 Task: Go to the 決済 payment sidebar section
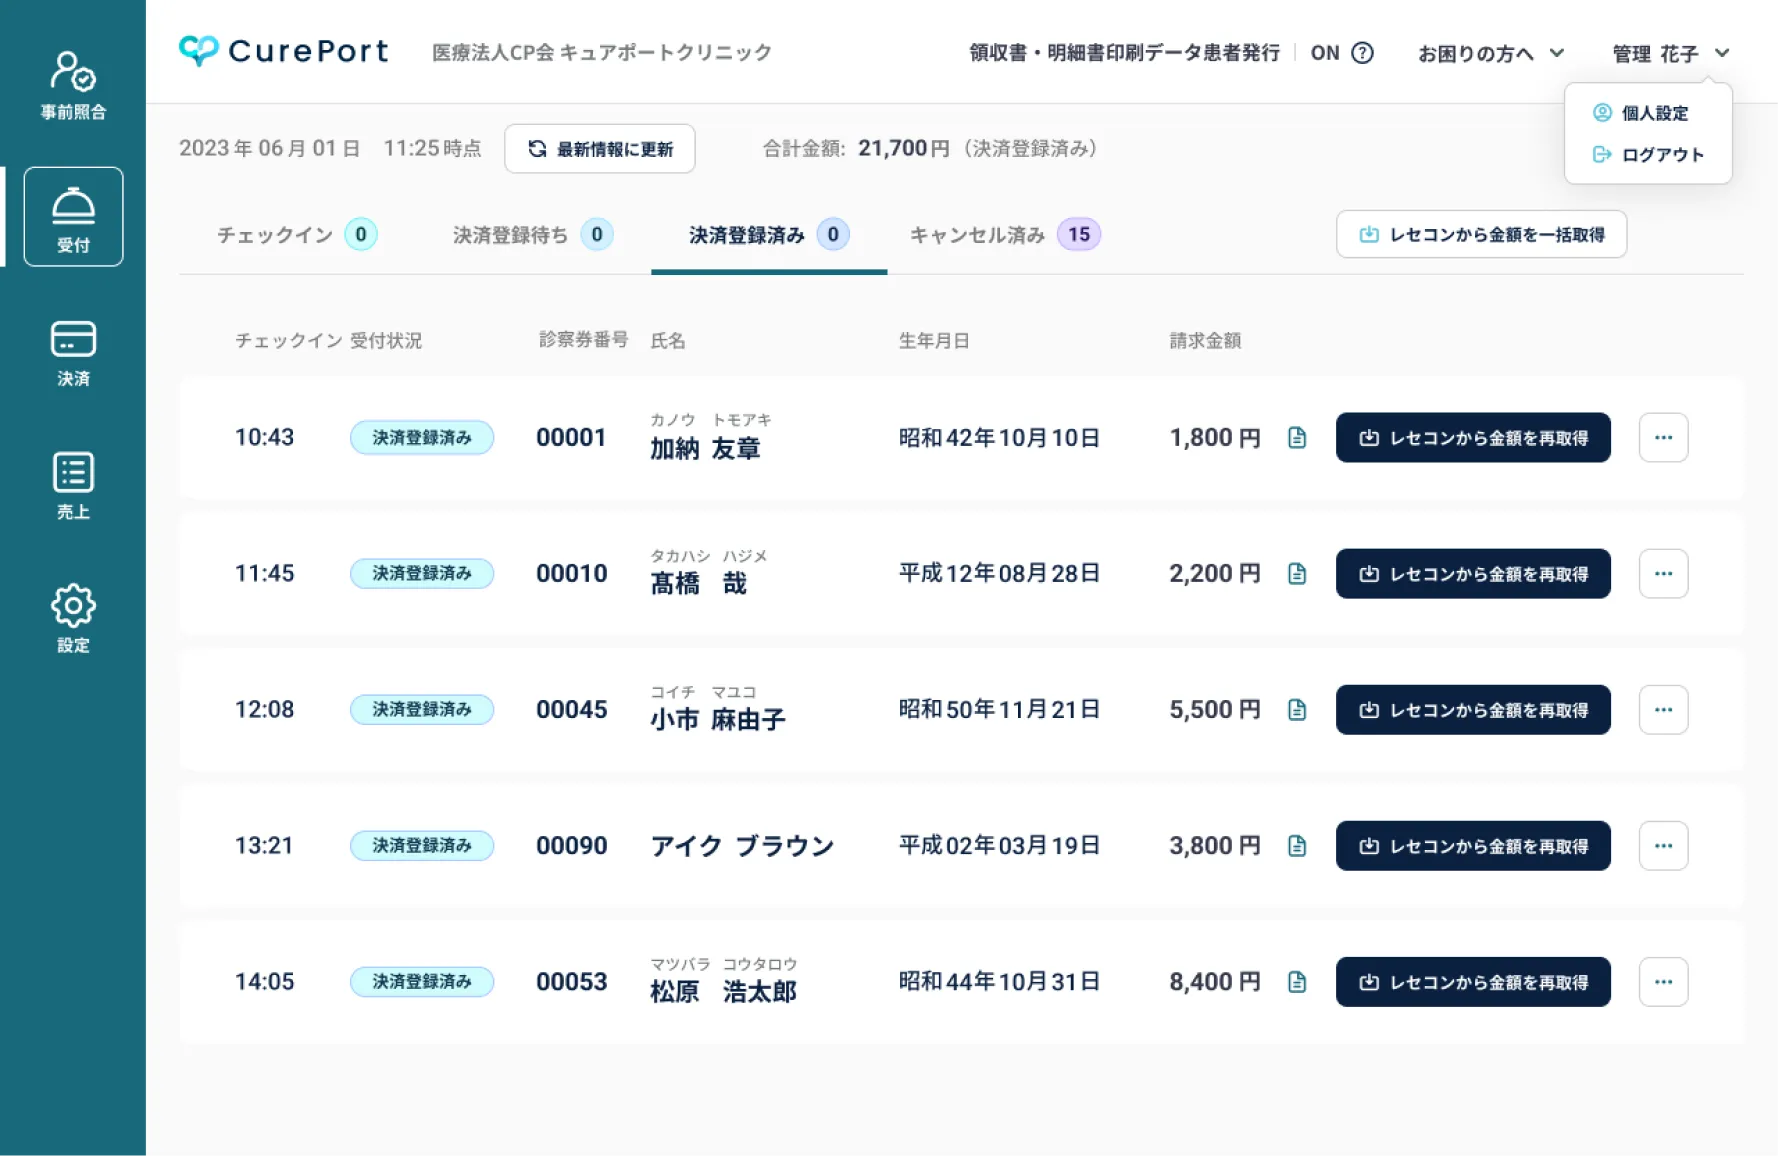click(x=73, y=353)
